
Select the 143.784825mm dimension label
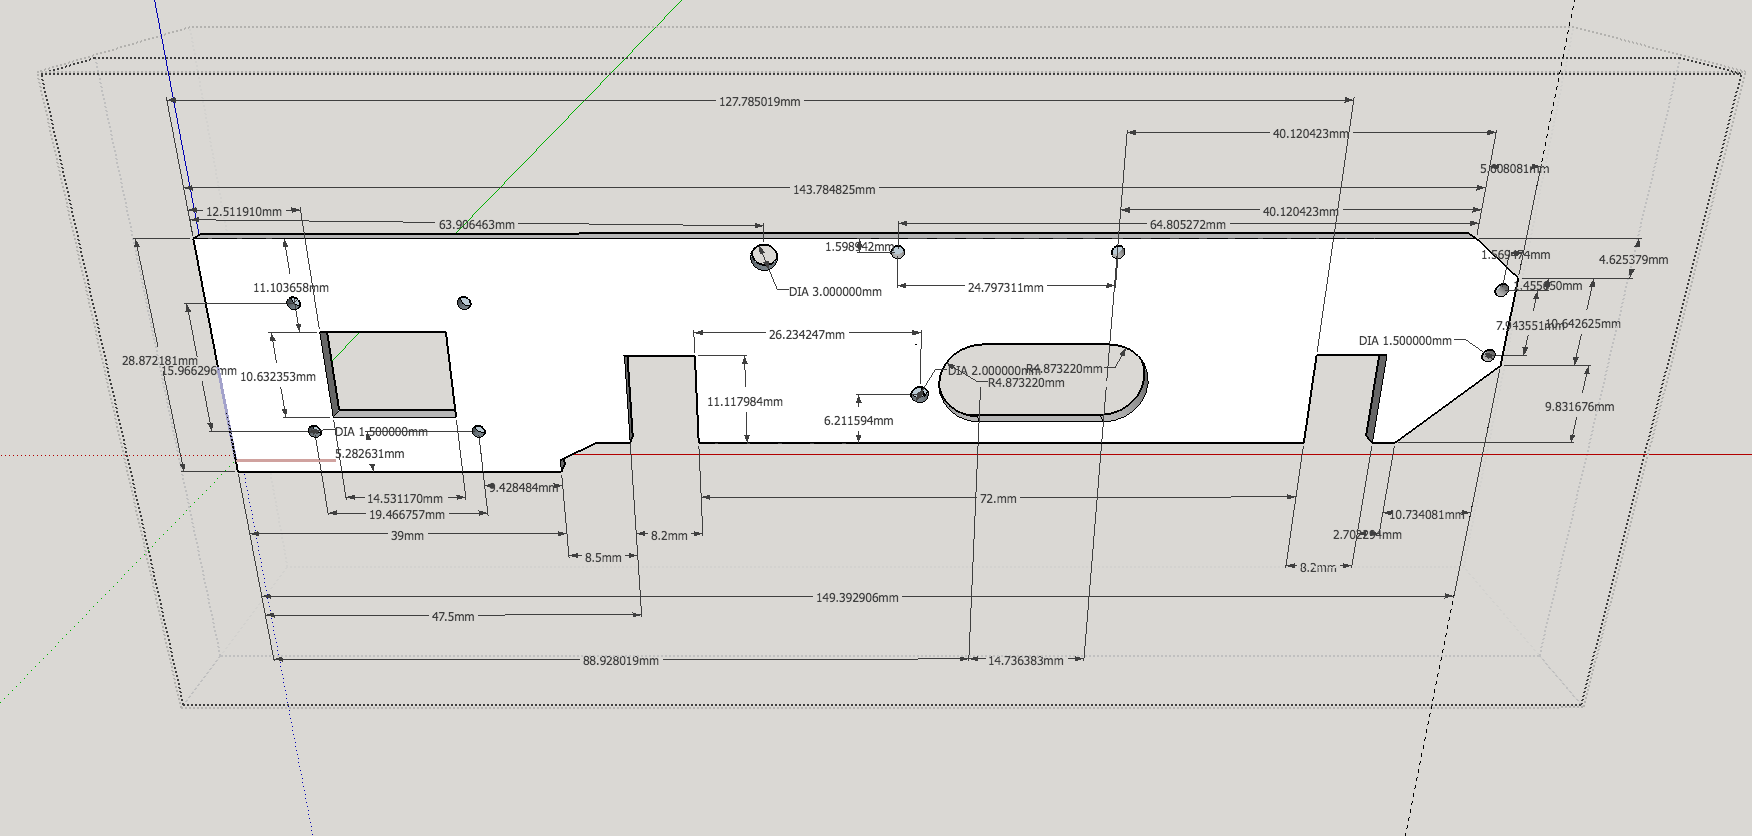[x=834, y=190]
